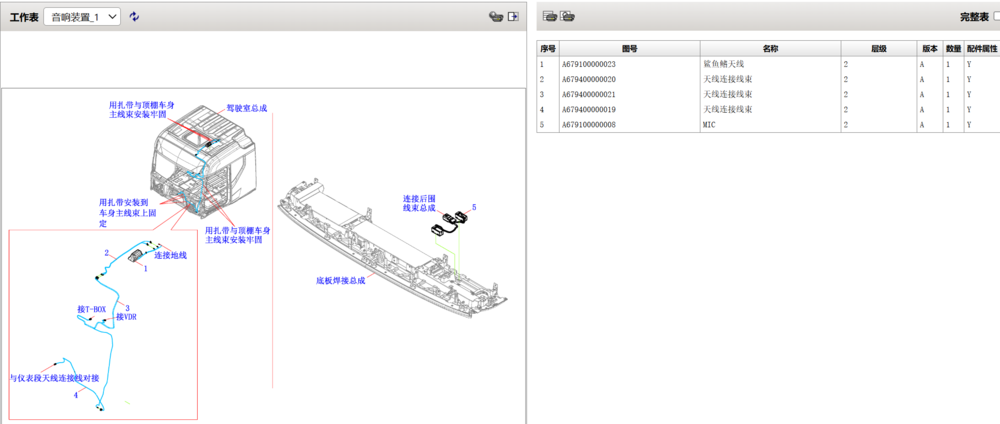This screenshot has height=424, width=1000.
Task: Click callout number 5 on the diagram
Action: point(474,208)
